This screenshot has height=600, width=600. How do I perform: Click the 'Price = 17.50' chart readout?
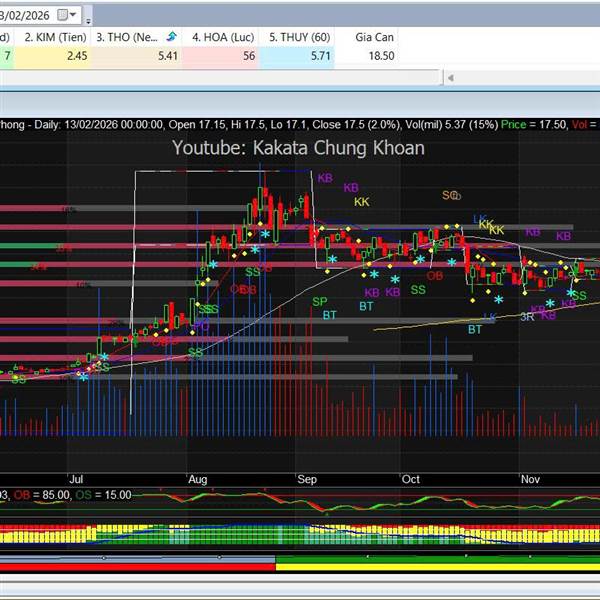534,124
